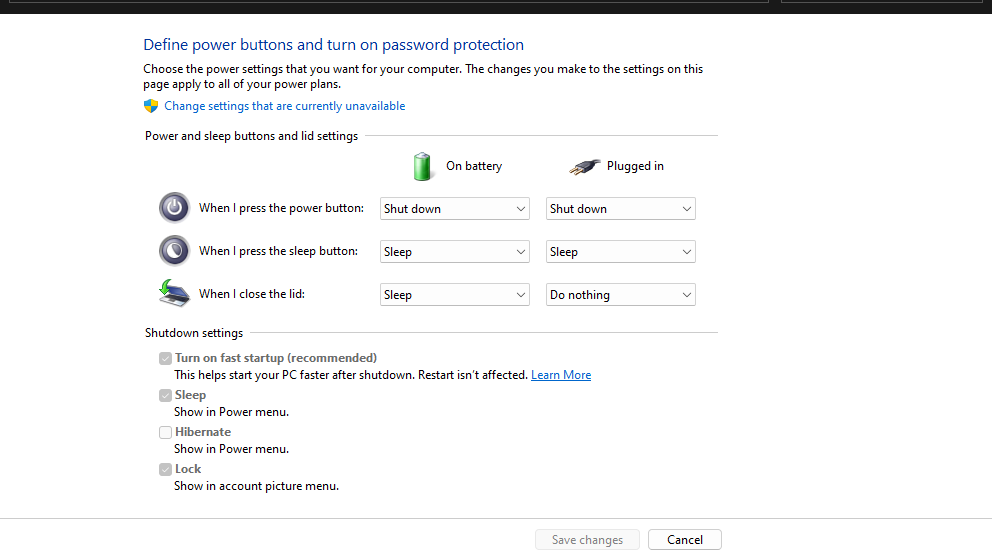
Task: Click the UAC shield icon
Action: tap(151, 106)
